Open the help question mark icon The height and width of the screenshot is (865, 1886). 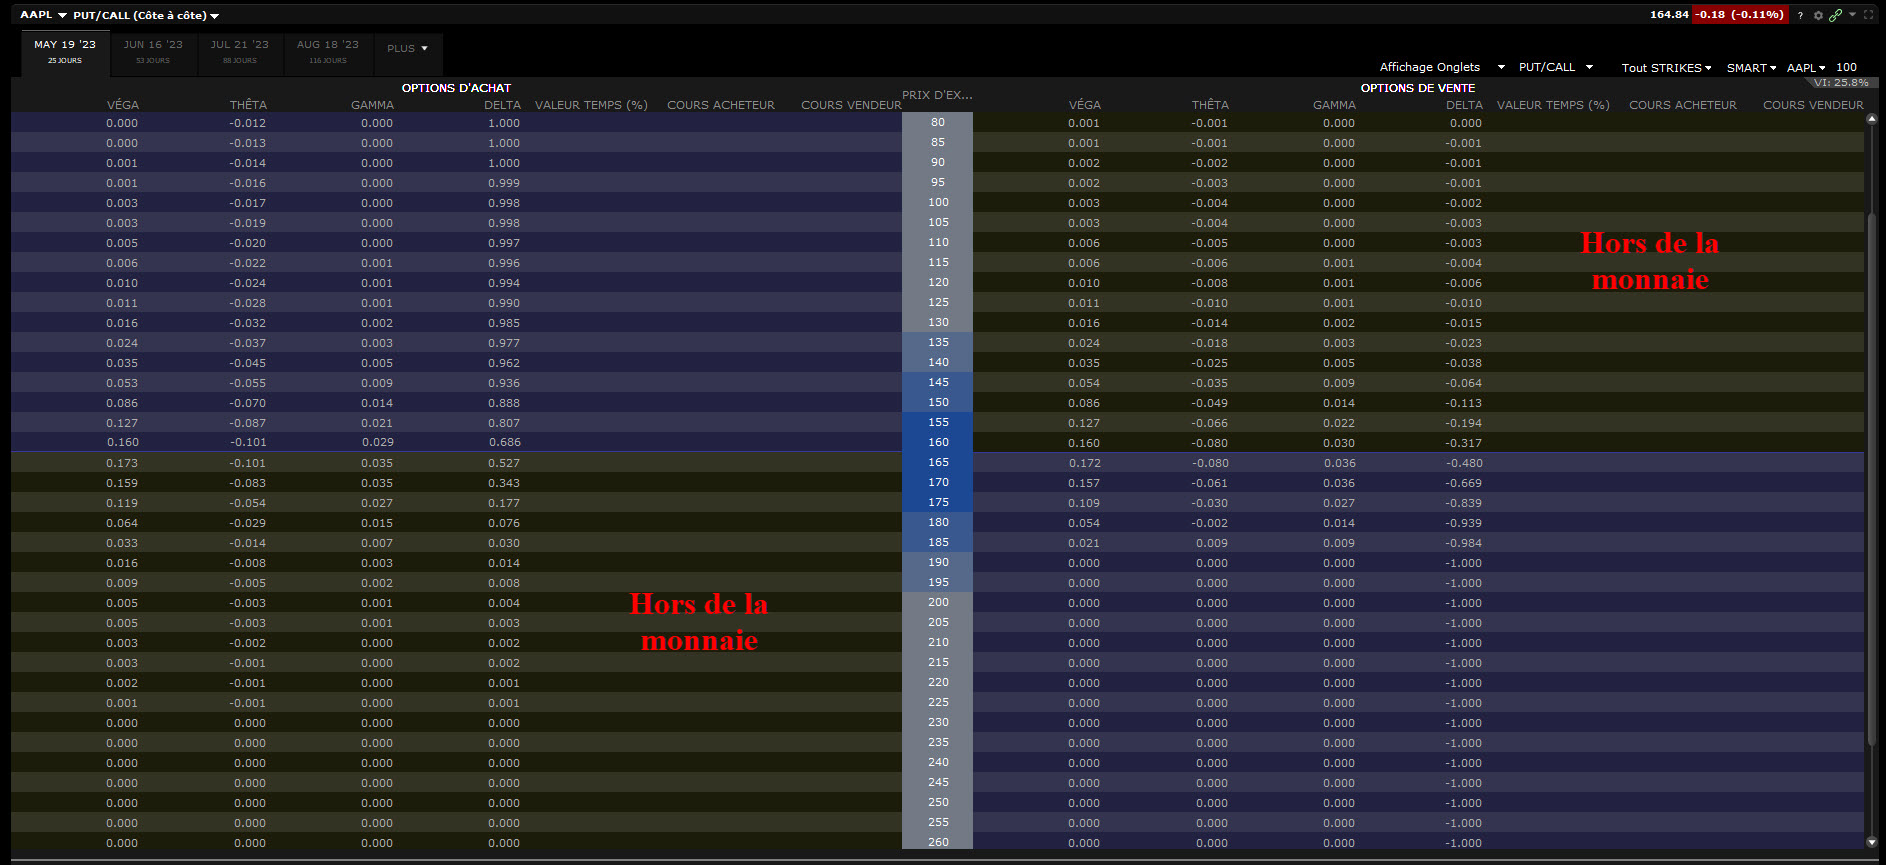point(1800,15)
